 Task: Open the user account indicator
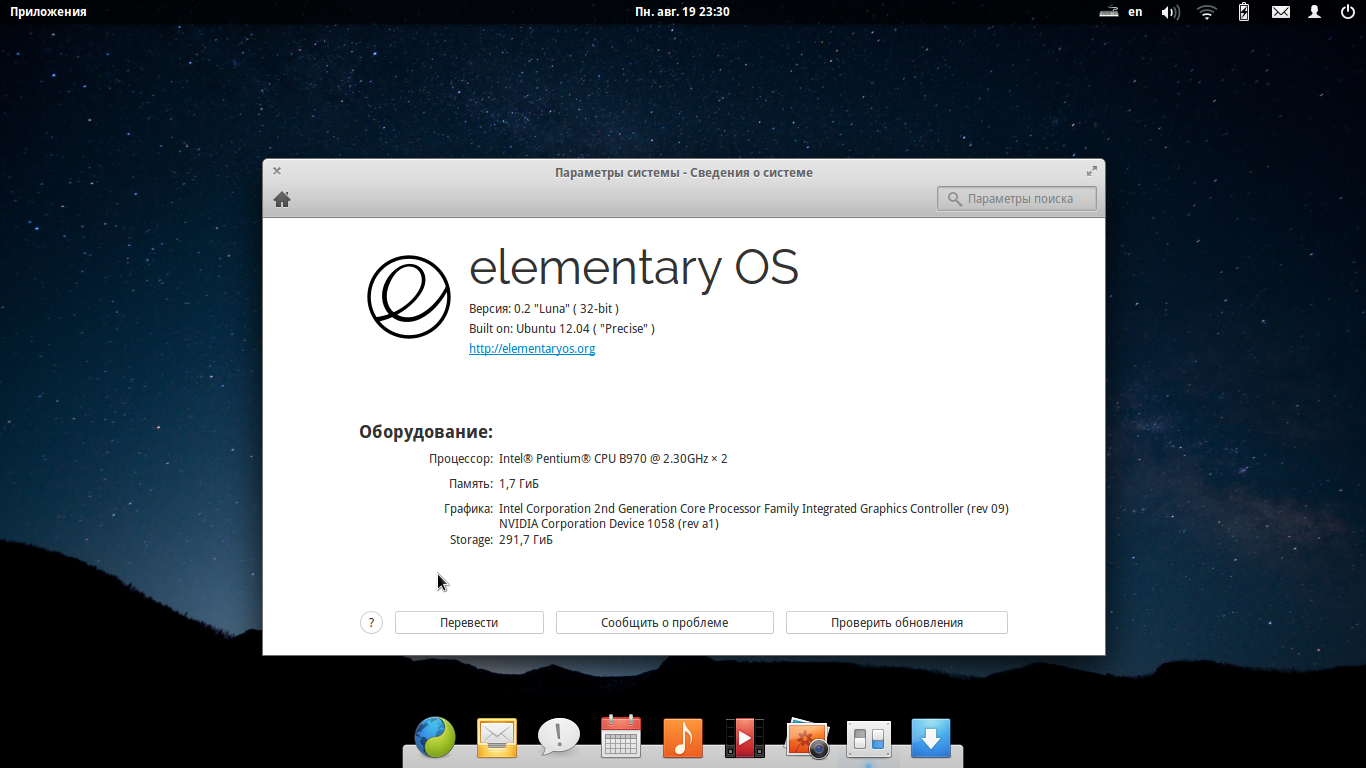click(x=1315, y=12)
